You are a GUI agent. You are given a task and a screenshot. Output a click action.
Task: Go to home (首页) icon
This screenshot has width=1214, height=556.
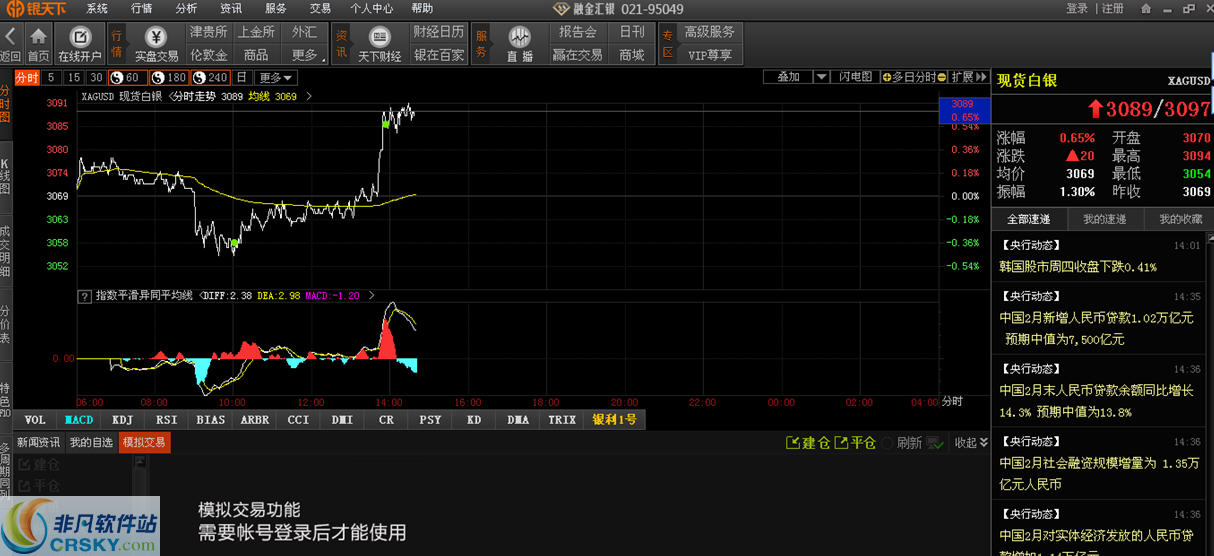(x=38, y=37)
